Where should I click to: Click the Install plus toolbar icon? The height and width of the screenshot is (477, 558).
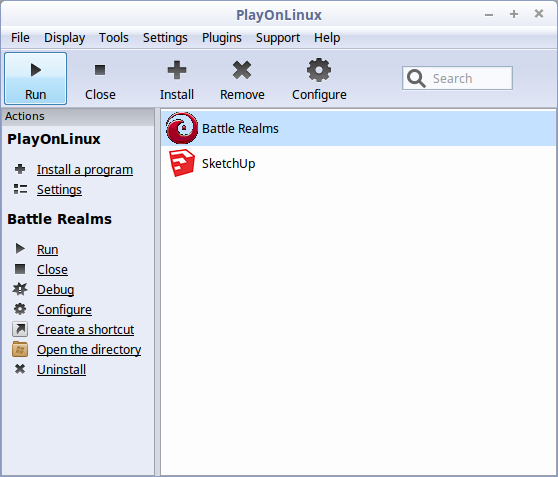[x=177, y=70]
